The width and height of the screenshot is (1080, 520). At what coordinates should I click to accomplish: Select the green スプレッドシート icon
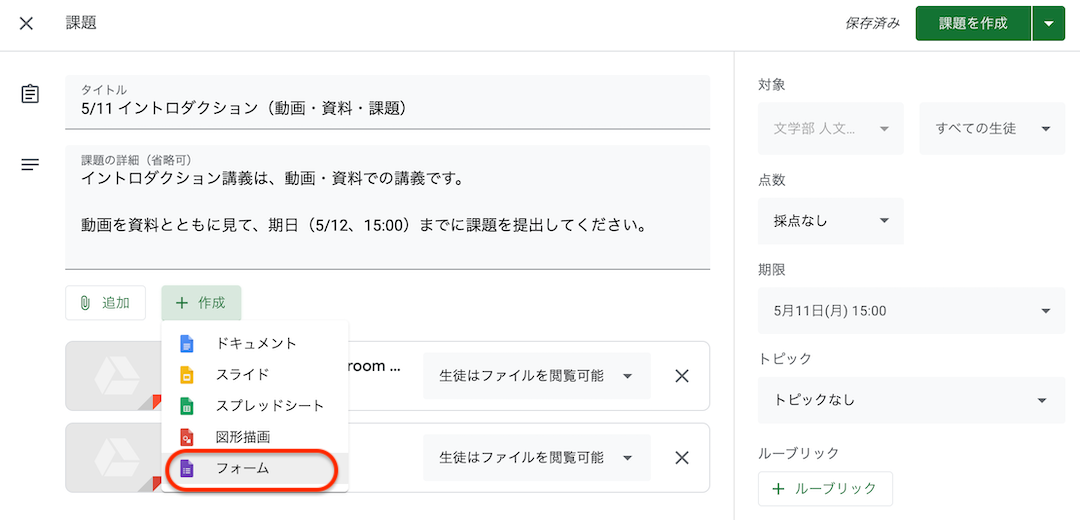coord(187,406)
